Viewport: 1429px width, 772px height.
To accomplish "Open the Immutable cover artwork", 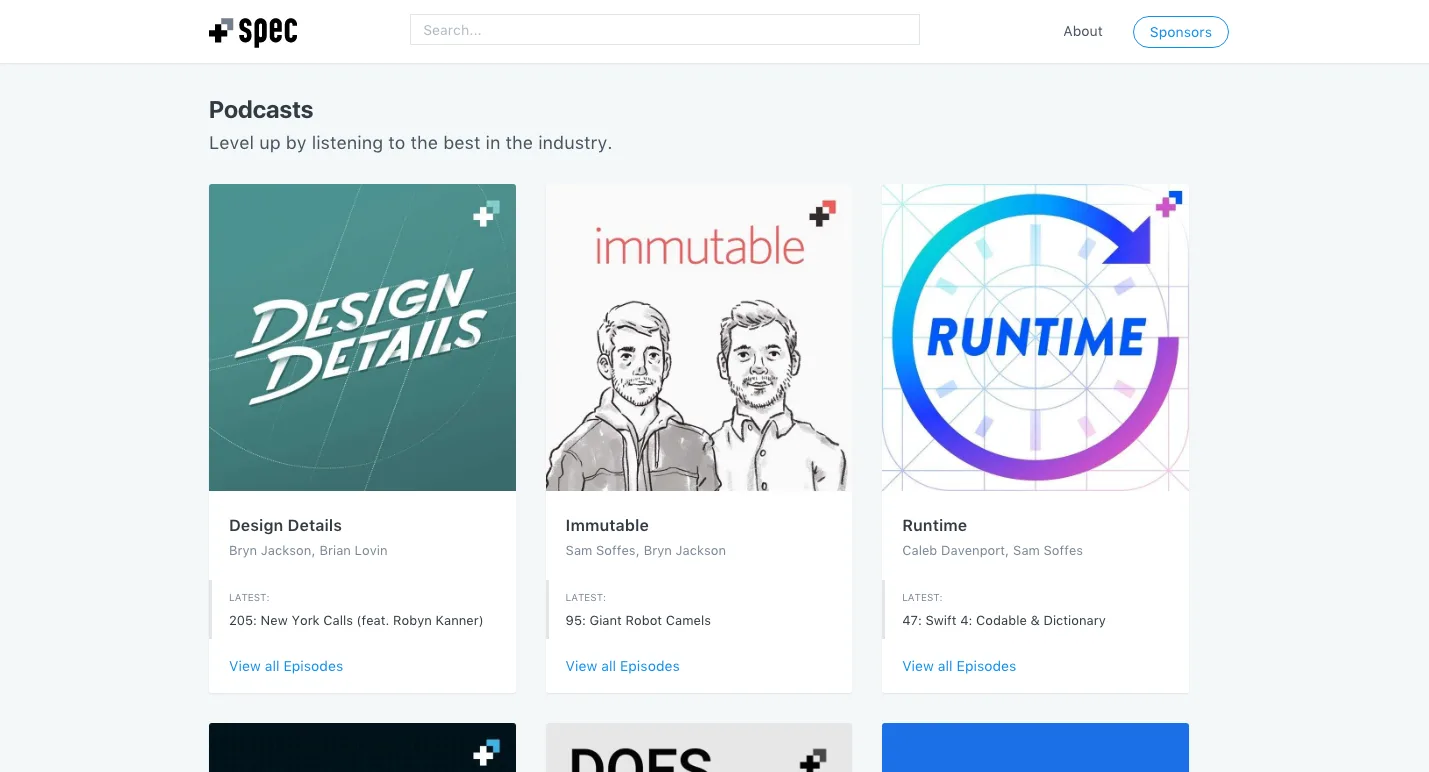I will coord(699,337).
